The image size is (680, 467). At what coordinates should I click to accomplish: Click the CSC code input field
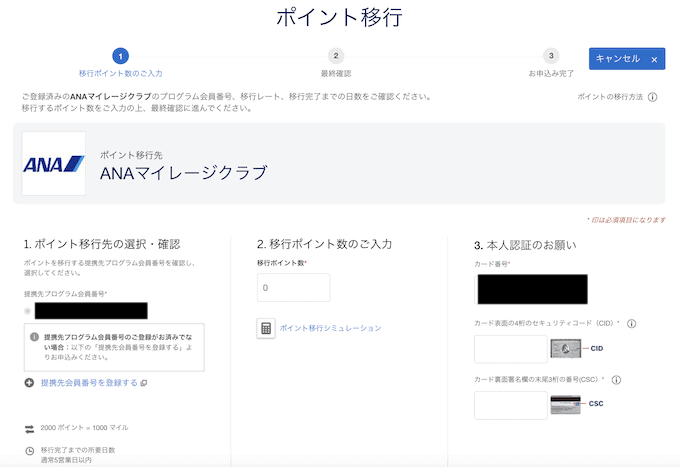pyautogui.click(x=511, y=405)
